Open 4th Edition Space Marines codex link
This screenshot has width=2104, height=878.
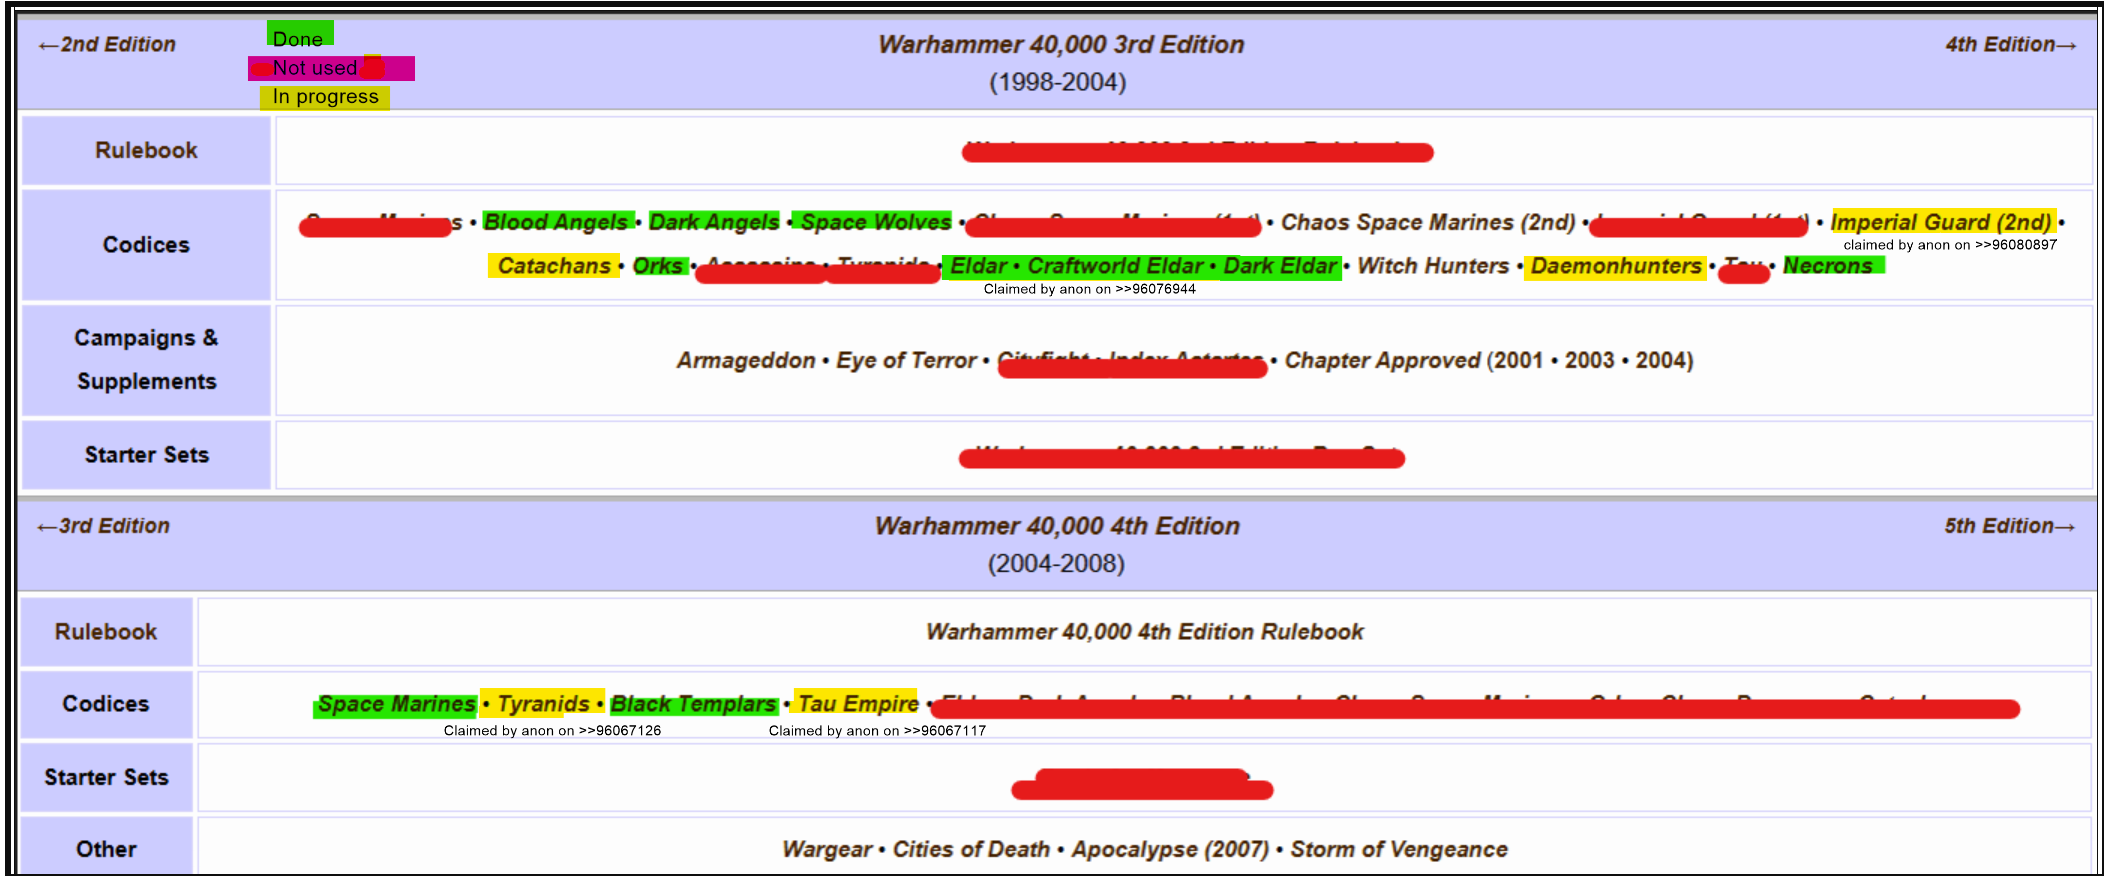[x=396, y=704]
